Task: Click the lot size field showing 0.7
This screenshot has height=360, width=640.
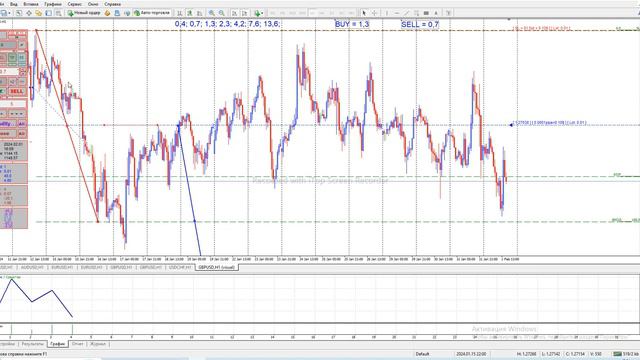Action: click(x=9, y=71)
